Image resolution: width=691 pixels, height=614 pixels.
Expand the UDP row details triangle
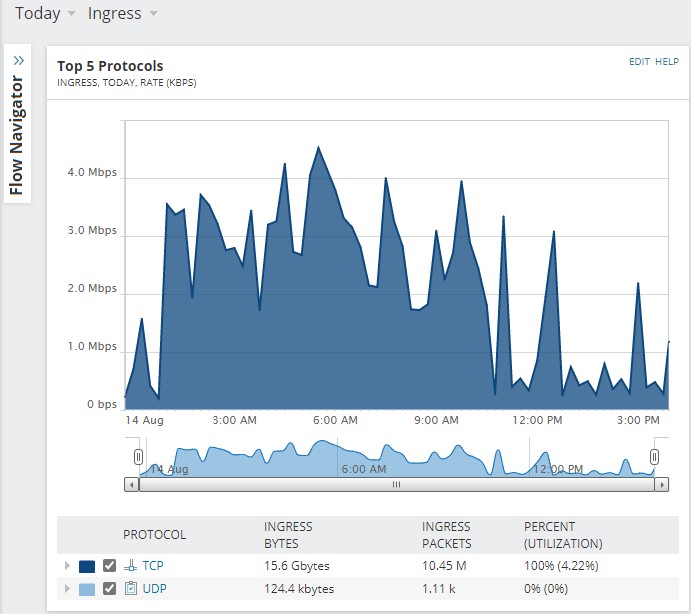pos(67,588)
